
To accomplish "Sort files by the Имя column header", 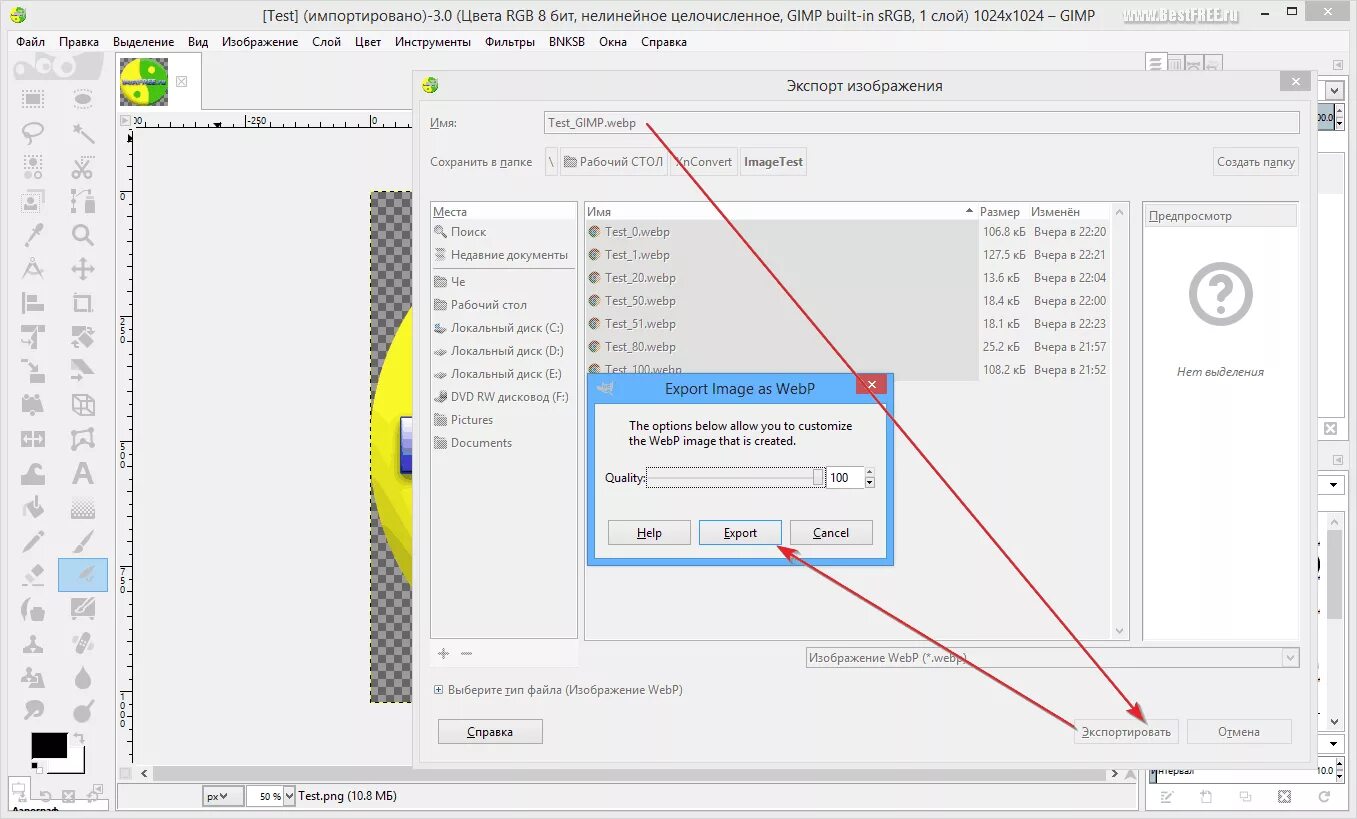I will 778,212.
